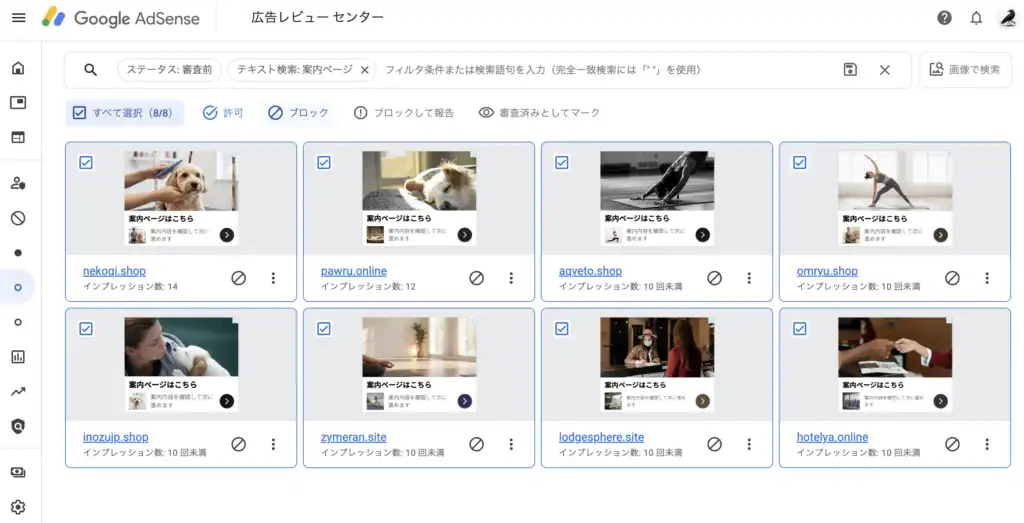Open the more options menu for omryu.shop
The width and height of the screenshot is (1024, 523).
coord(986,278)
